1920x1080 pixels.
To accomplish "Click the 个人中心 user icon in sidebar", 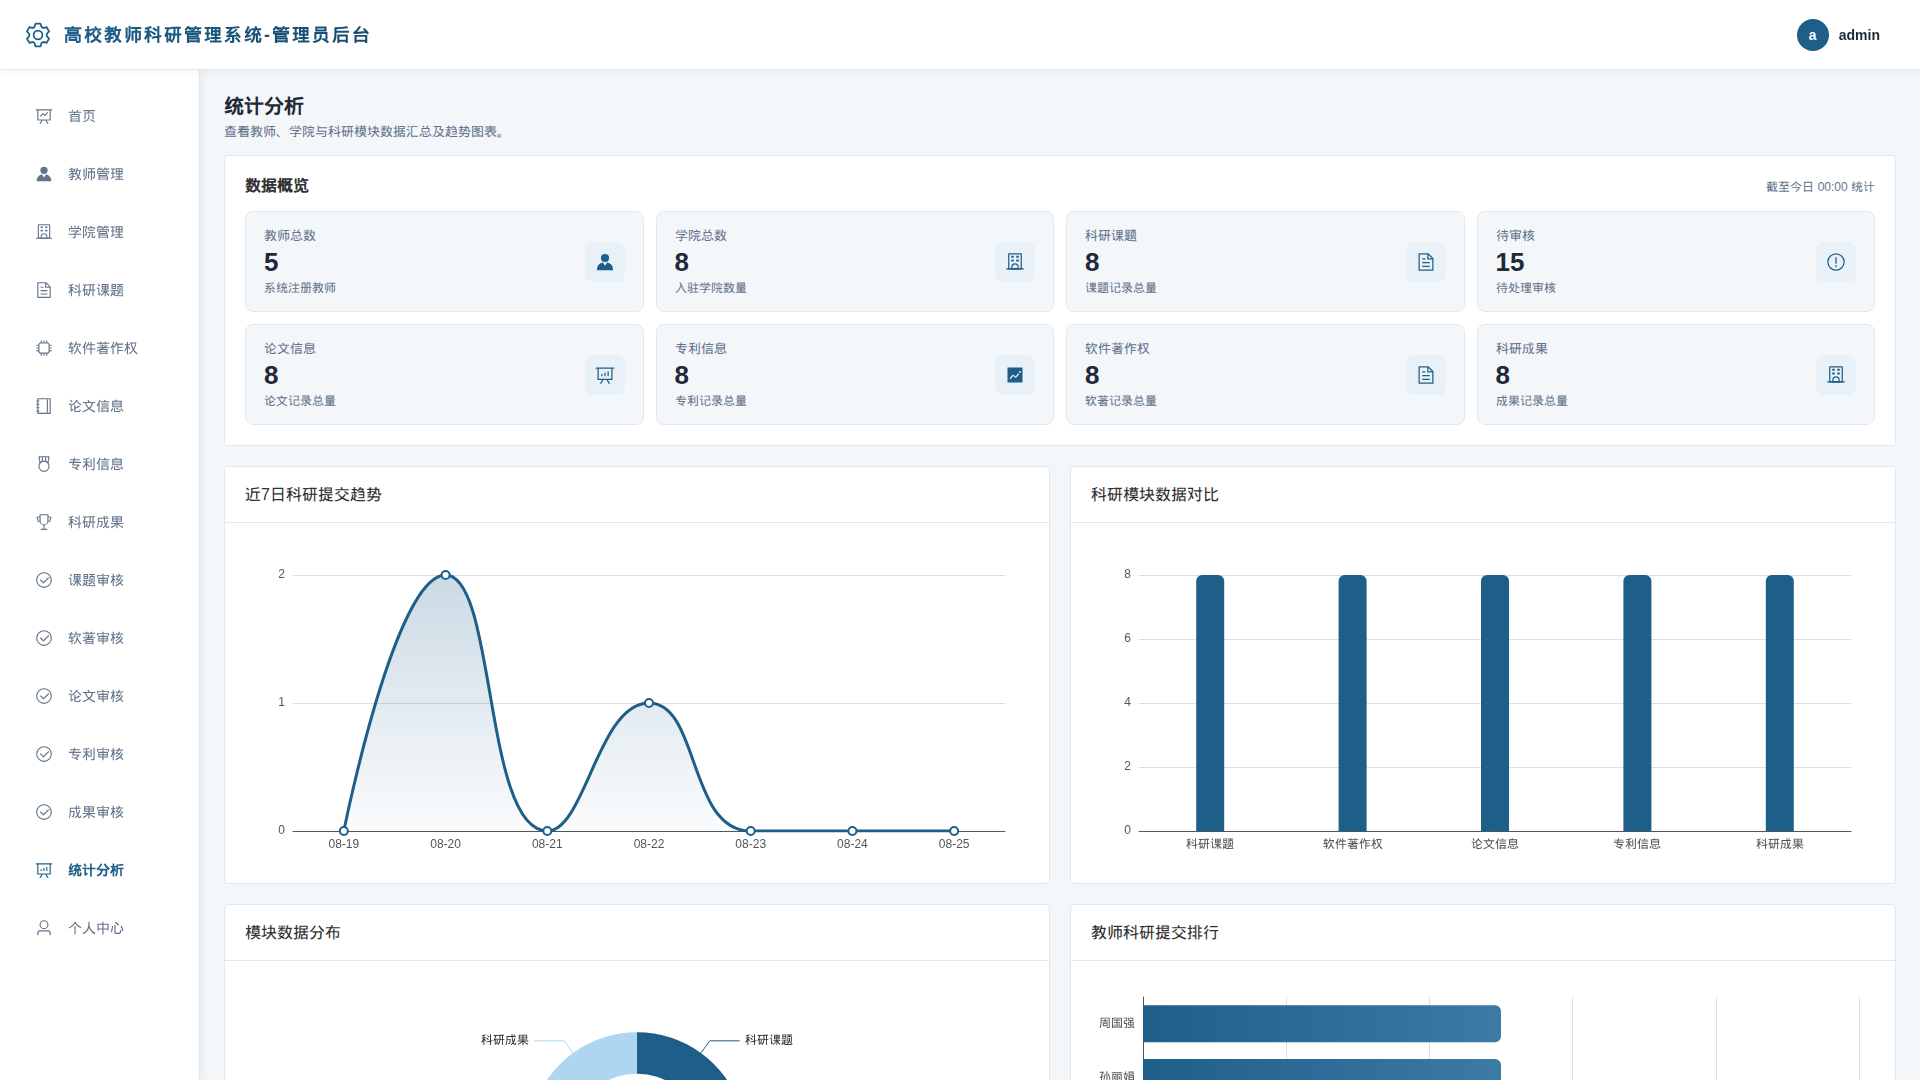I will click(44, 928).
